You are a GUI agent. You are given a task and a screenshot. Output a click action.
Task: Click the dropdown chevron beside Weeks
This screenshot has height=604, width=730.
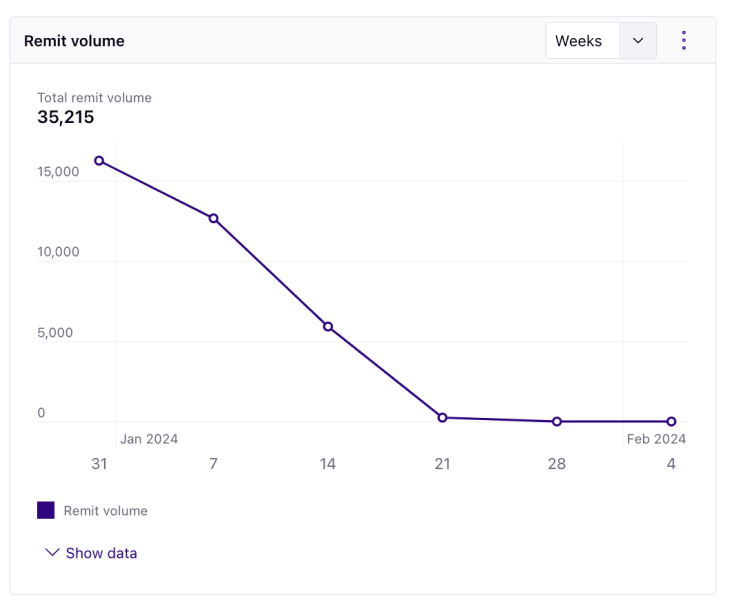coord(638,41)
